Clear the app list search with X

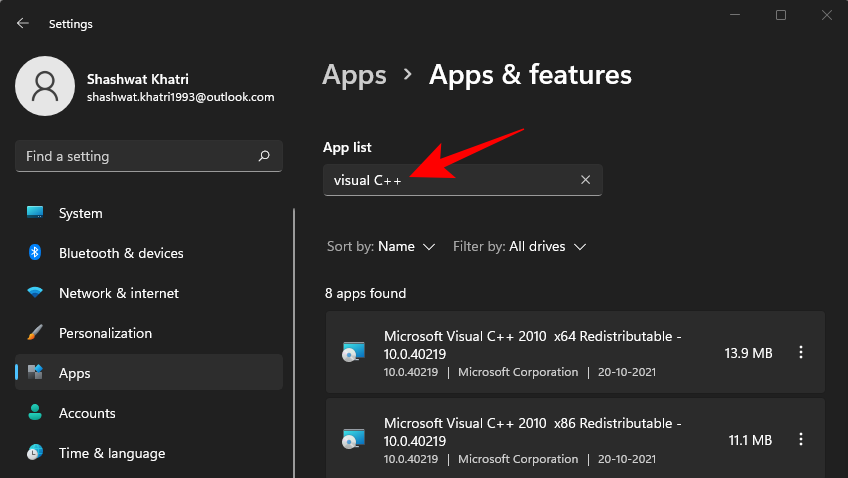click(x=585, y=180)
